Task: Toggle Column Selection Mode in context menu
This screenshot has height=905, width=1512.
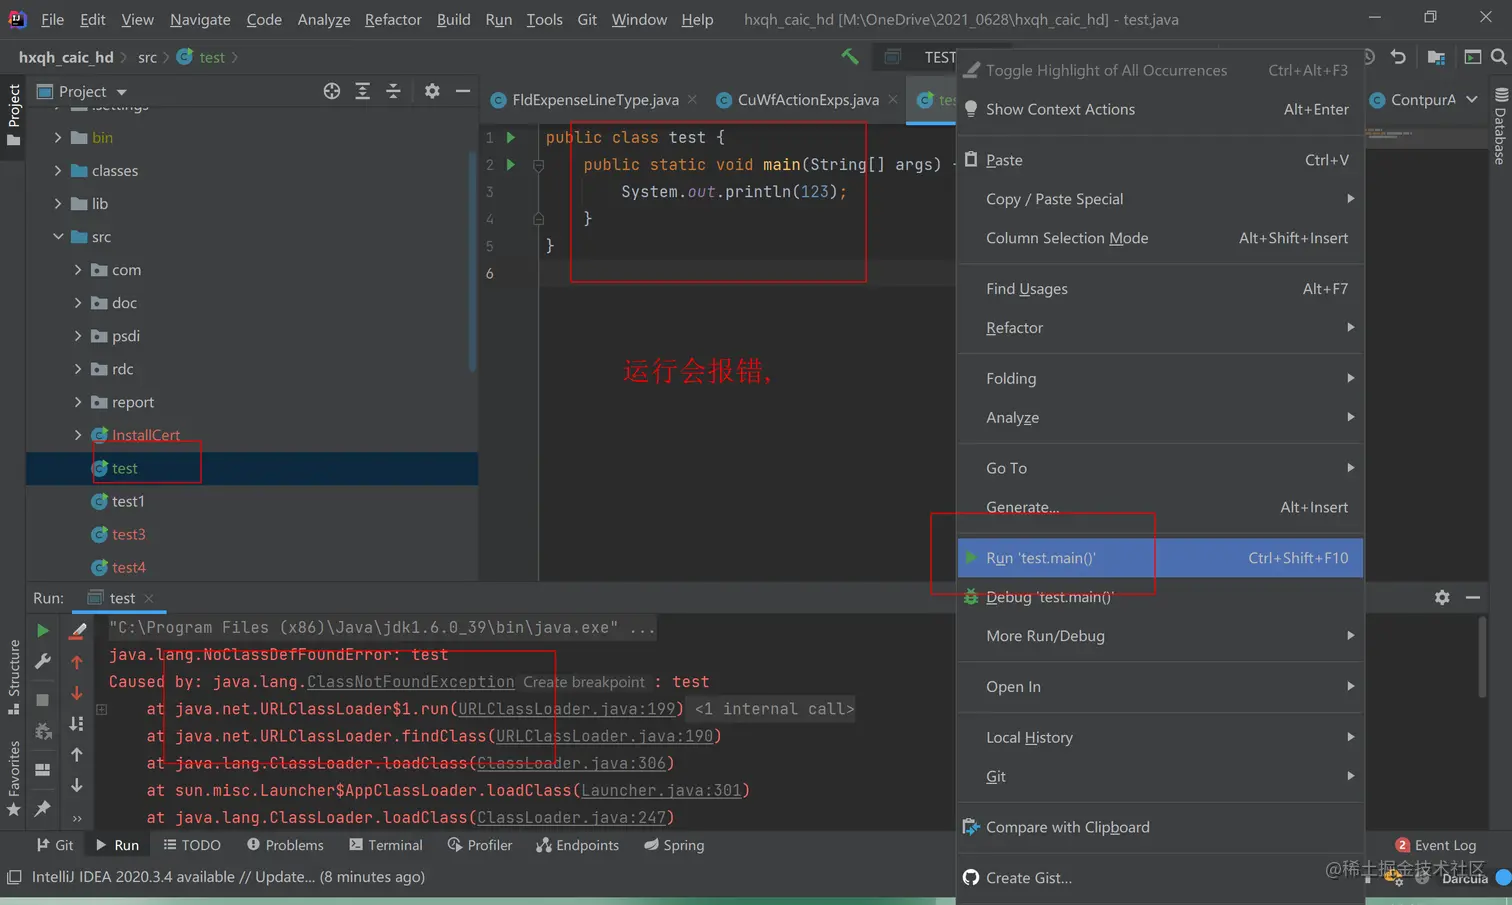Action: 1160,238
